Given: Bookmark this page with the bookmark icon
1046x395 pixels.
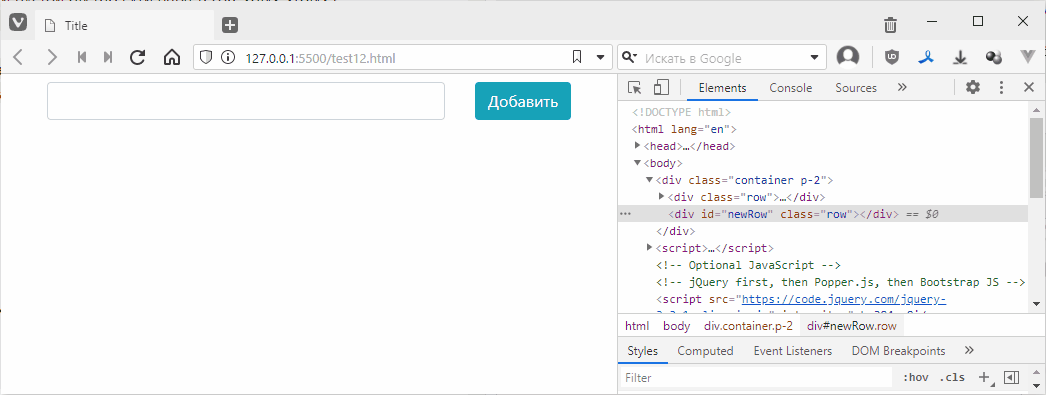Looking at the screenshot, I should tap(577, 58).
